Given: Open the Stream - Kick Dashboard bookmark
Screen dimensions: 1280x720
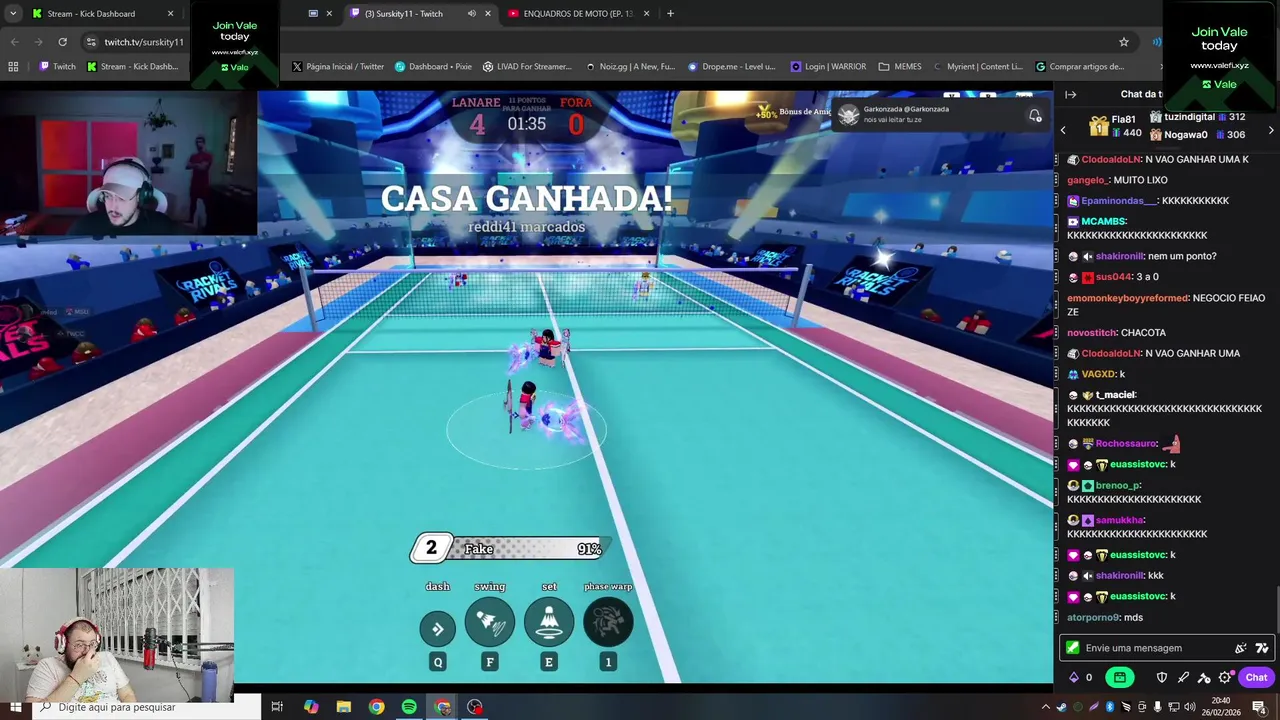Looking at the screenshot, I should (132, 67).
